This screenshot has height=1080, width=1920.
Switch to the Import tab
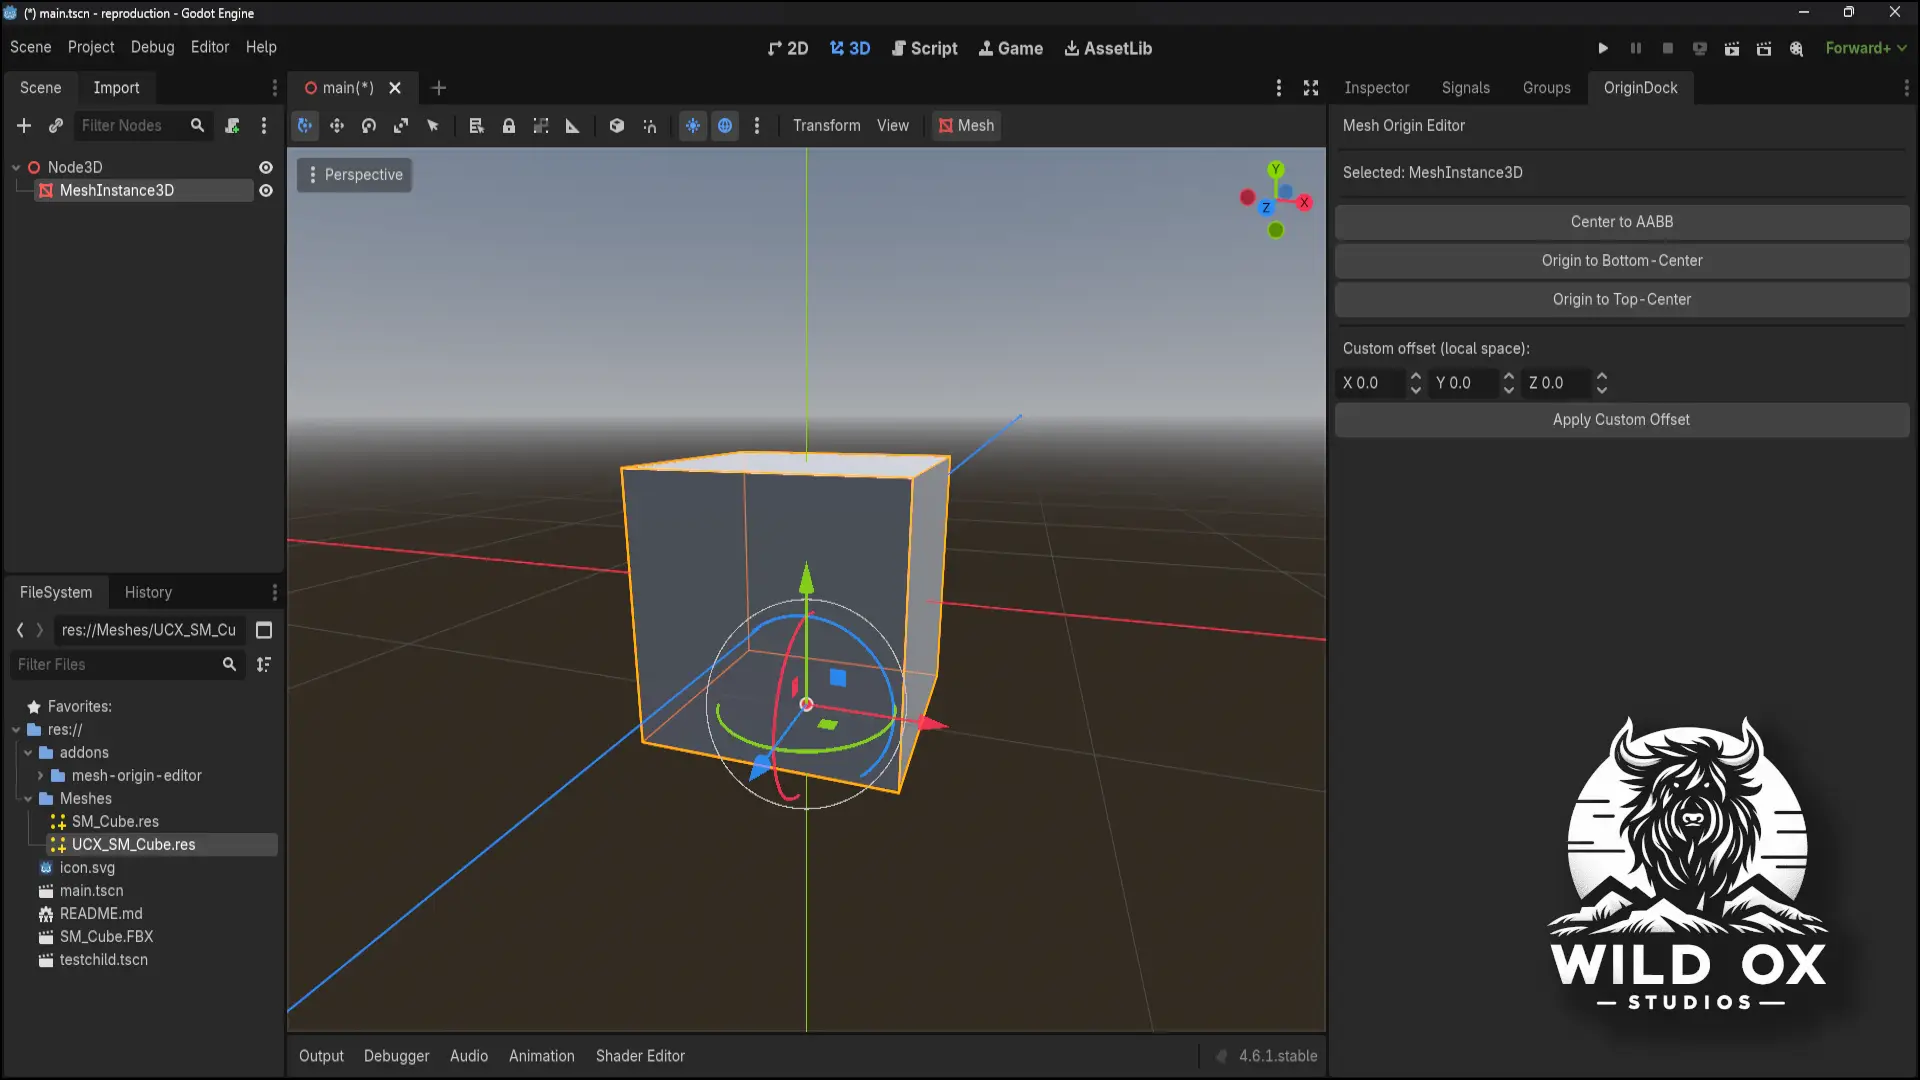click(x=117, y=88)
